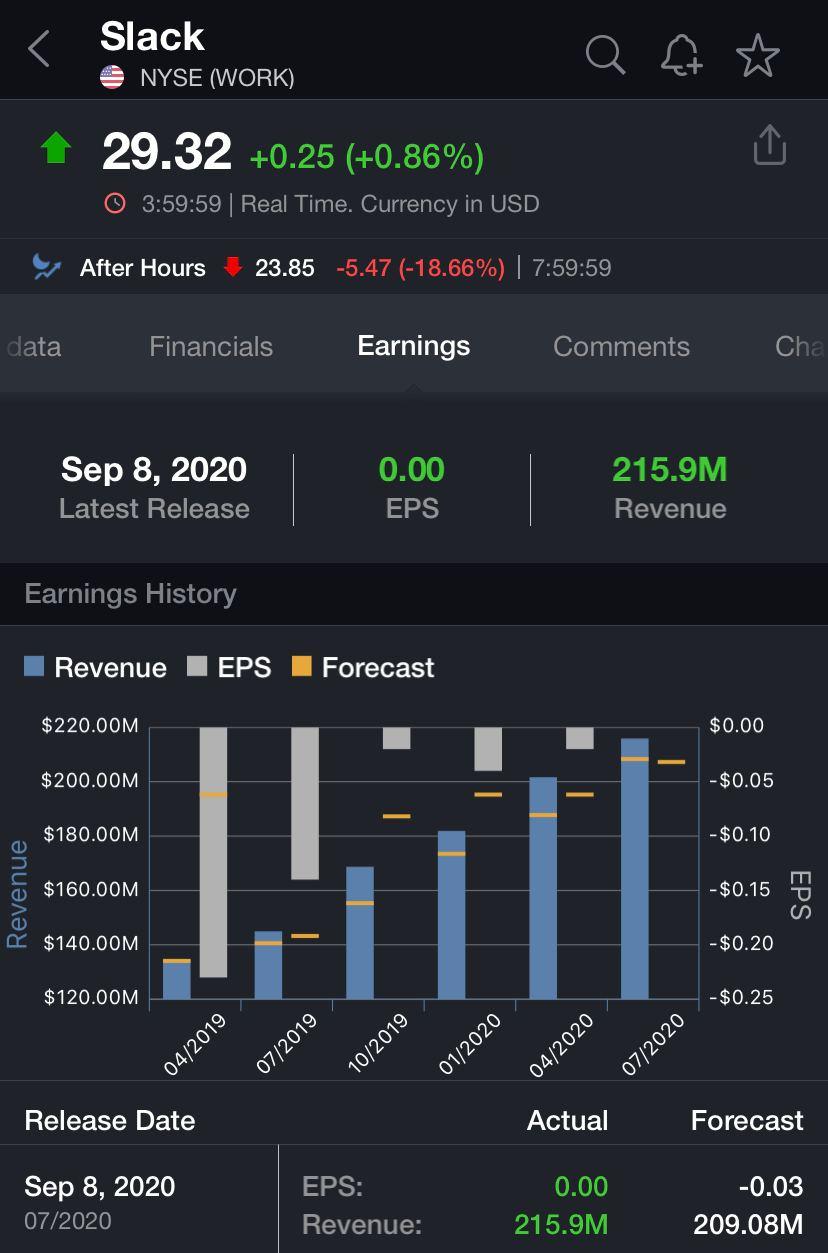Screen dimensions: 828x1253
Task: Tap the After Hours moon chart icon
Action: point(46,266)
